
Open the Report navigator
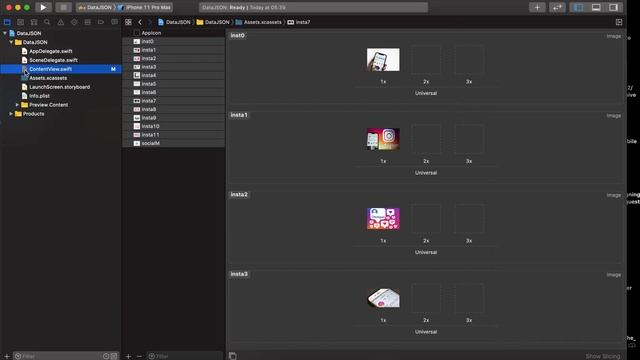pyautogui.click(x=114, y=22)
